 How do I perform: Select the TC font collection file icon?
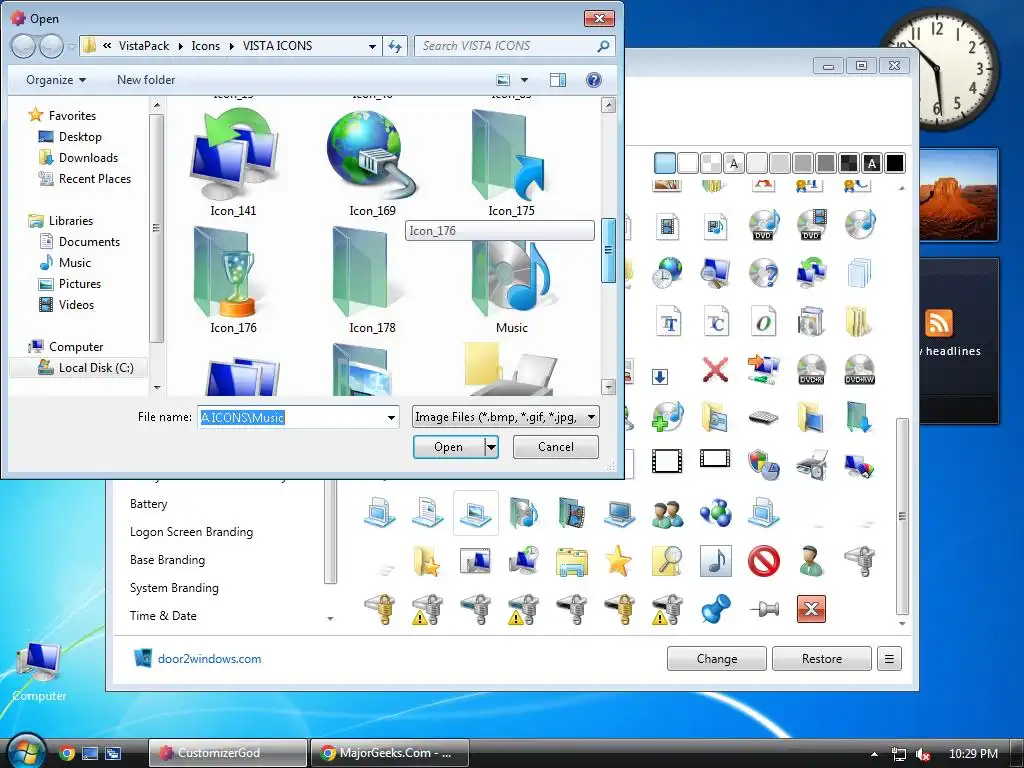point(716,321)
